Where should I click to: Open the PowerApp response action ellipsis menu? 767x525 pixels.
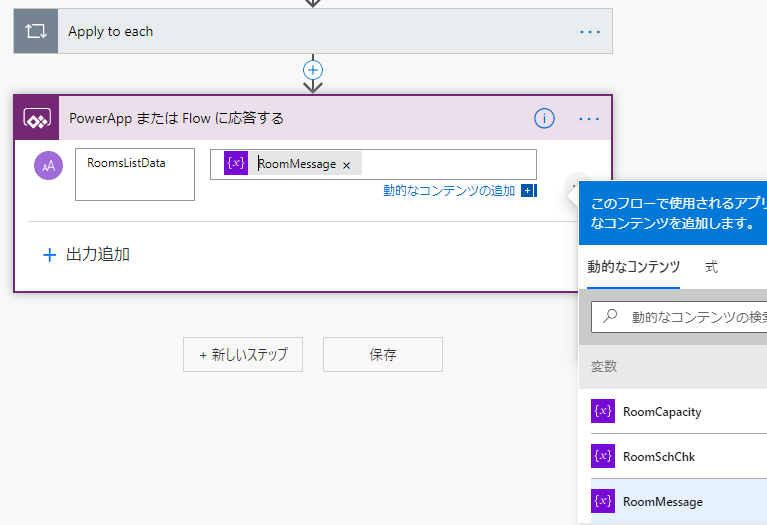(x=589, y=119)
